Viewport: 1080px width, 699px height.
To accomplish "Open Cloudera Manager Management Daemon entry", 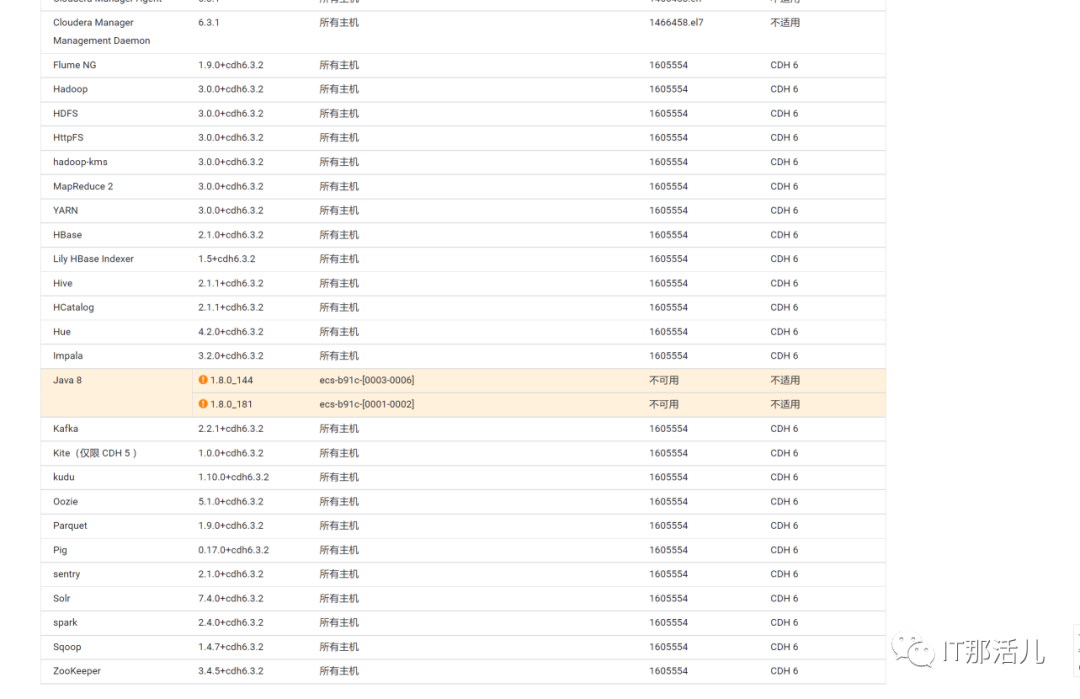I will click(x=94, y=31).
